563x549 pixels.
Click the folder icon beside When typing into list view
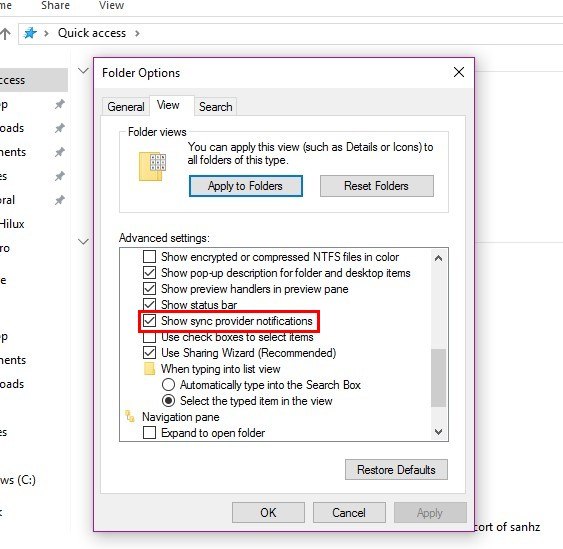[149, 369]
